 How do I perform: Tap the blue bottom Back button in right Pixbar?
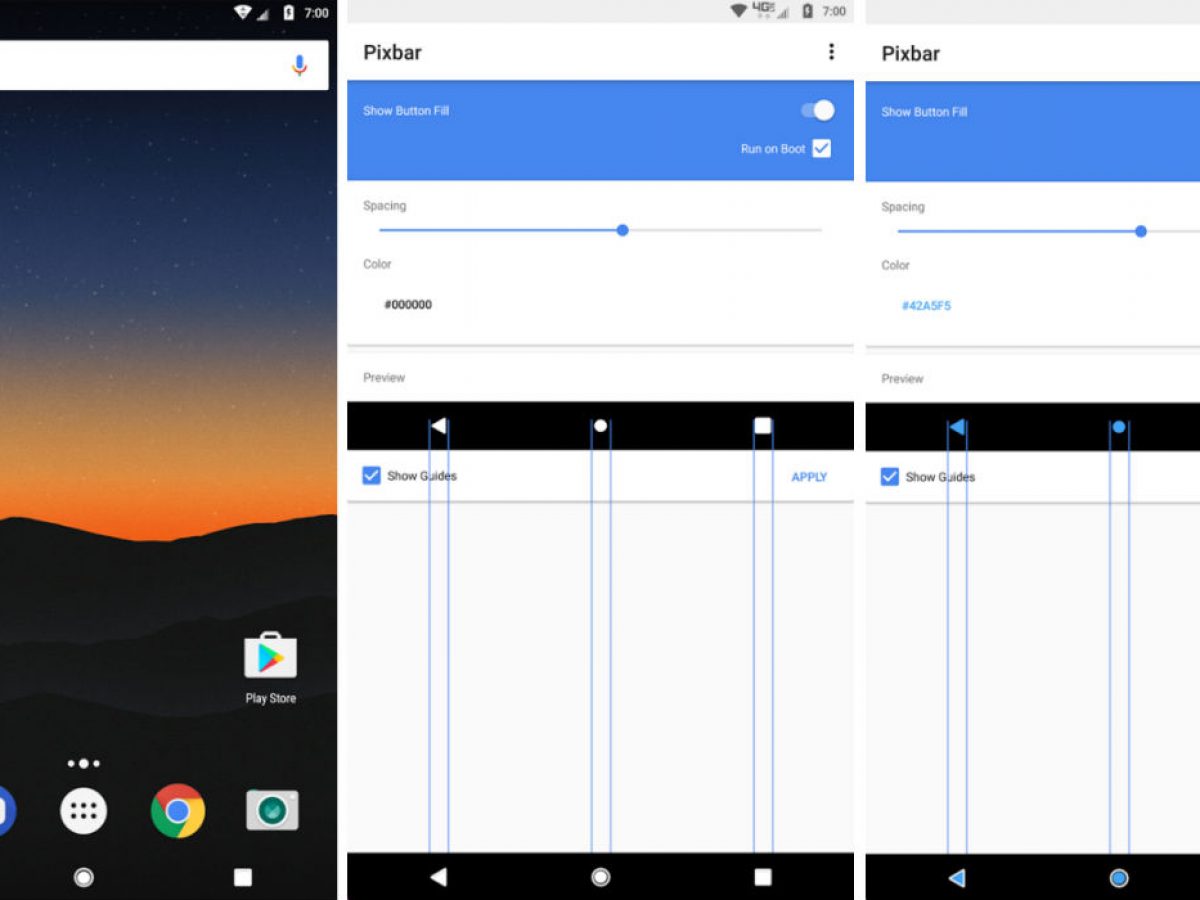click(x=956, y=878)
